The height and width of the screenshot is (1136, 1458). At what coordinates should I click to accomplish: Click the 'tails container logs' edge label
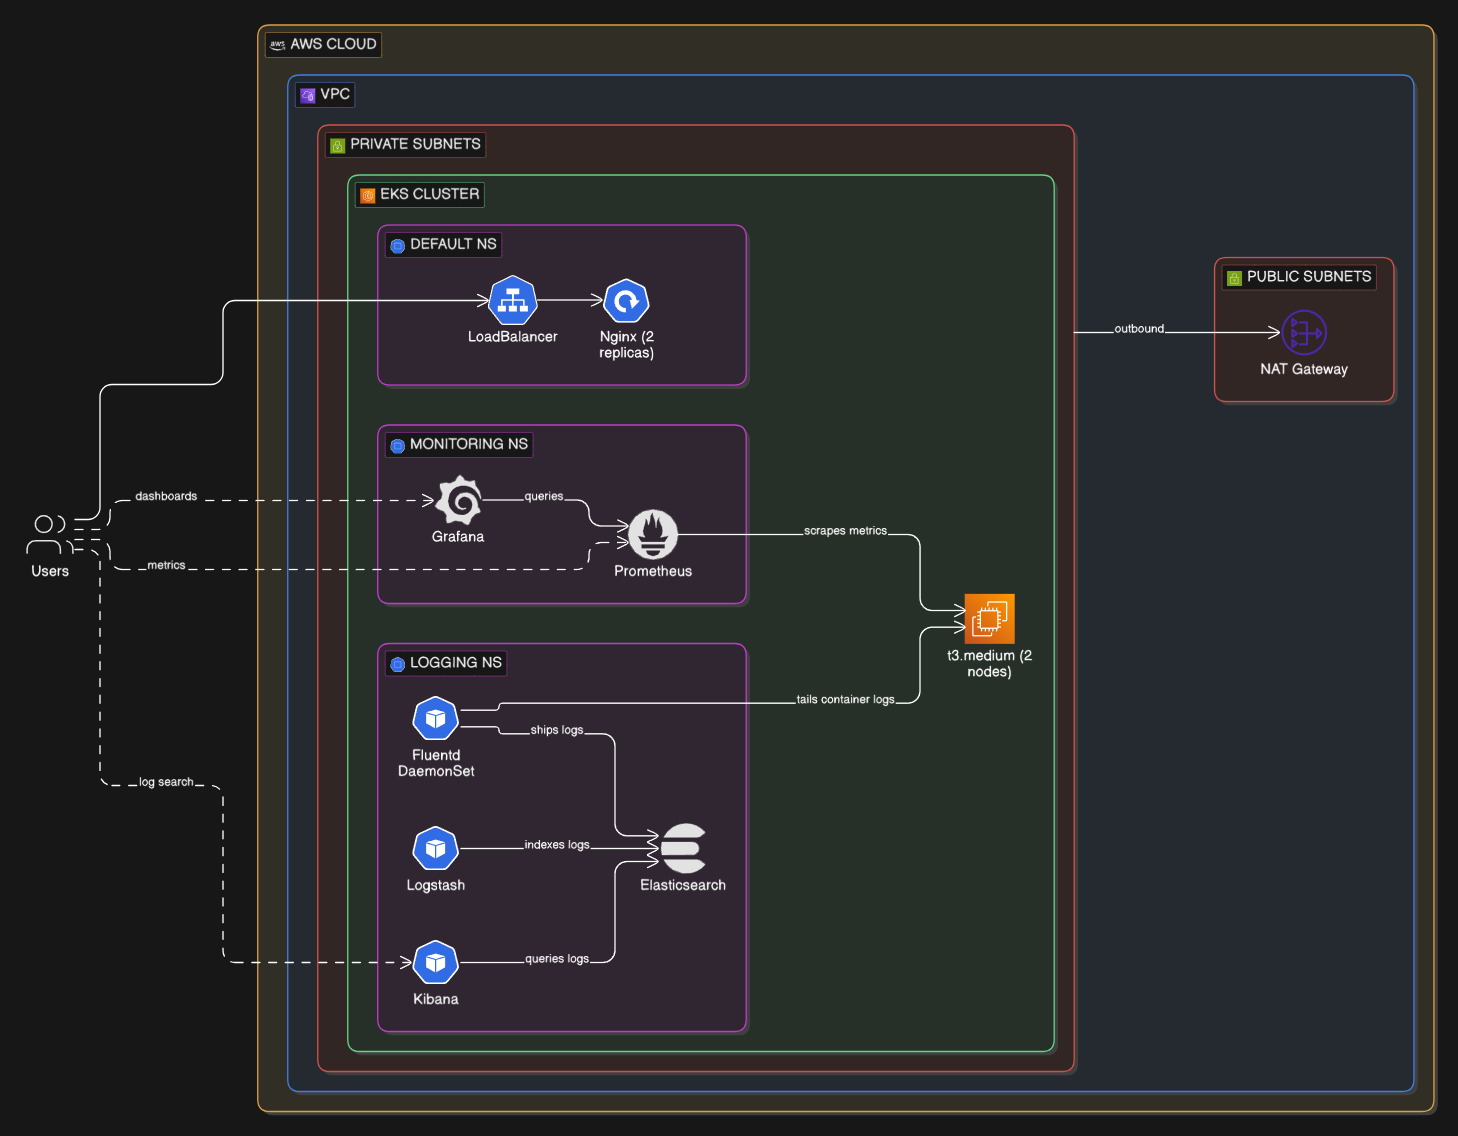coord(845,700)
